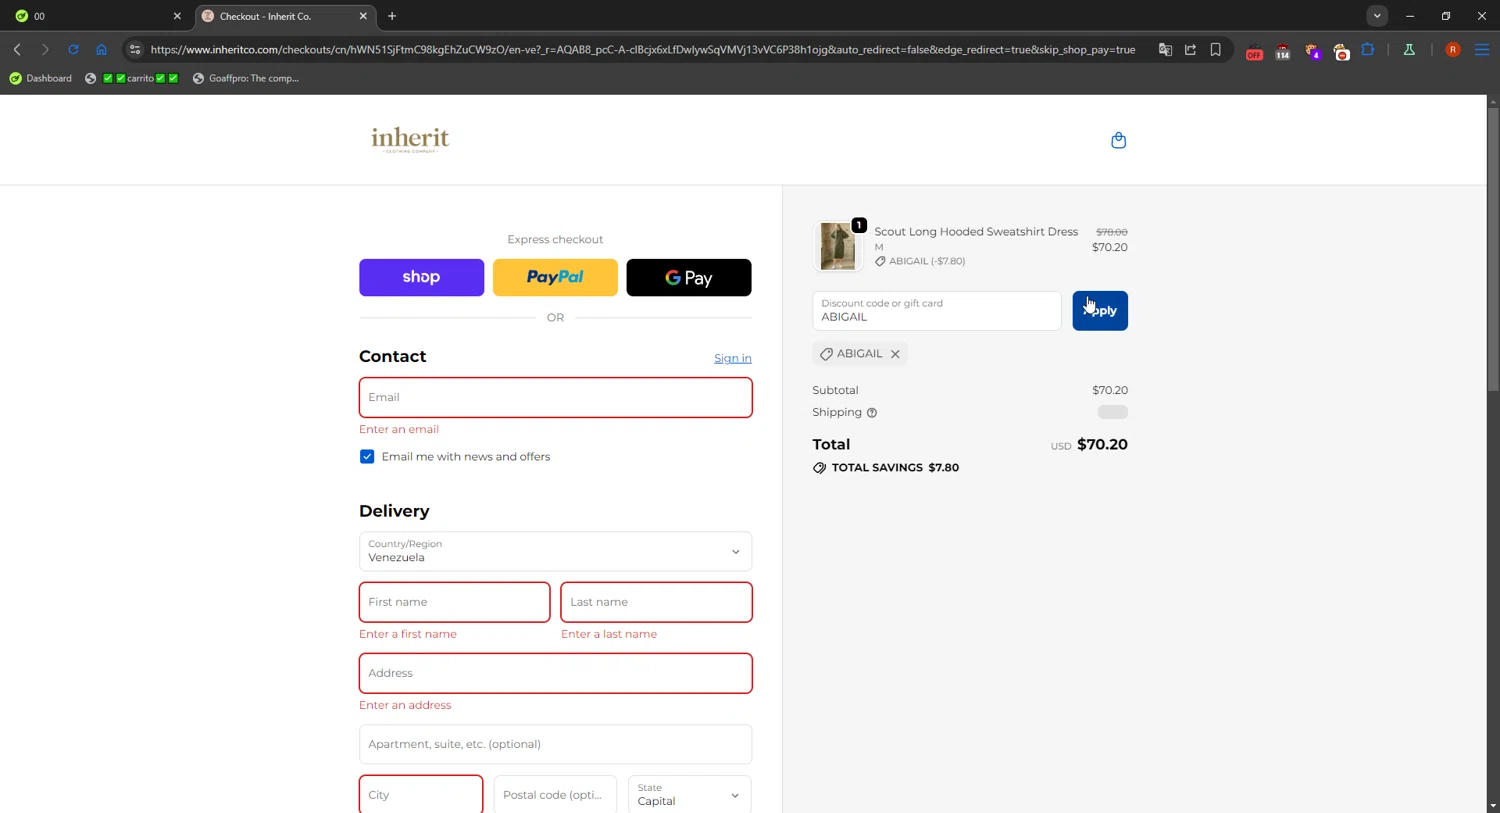The height and width of the screenshot is (813, 1500).
Task: Remove the ABIGAIL discount code tag
Action: click(895, 354)
